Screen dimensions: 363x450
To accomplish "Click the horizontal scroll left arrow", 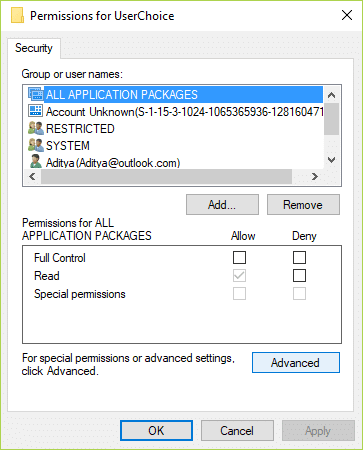I will click(32, 176).
